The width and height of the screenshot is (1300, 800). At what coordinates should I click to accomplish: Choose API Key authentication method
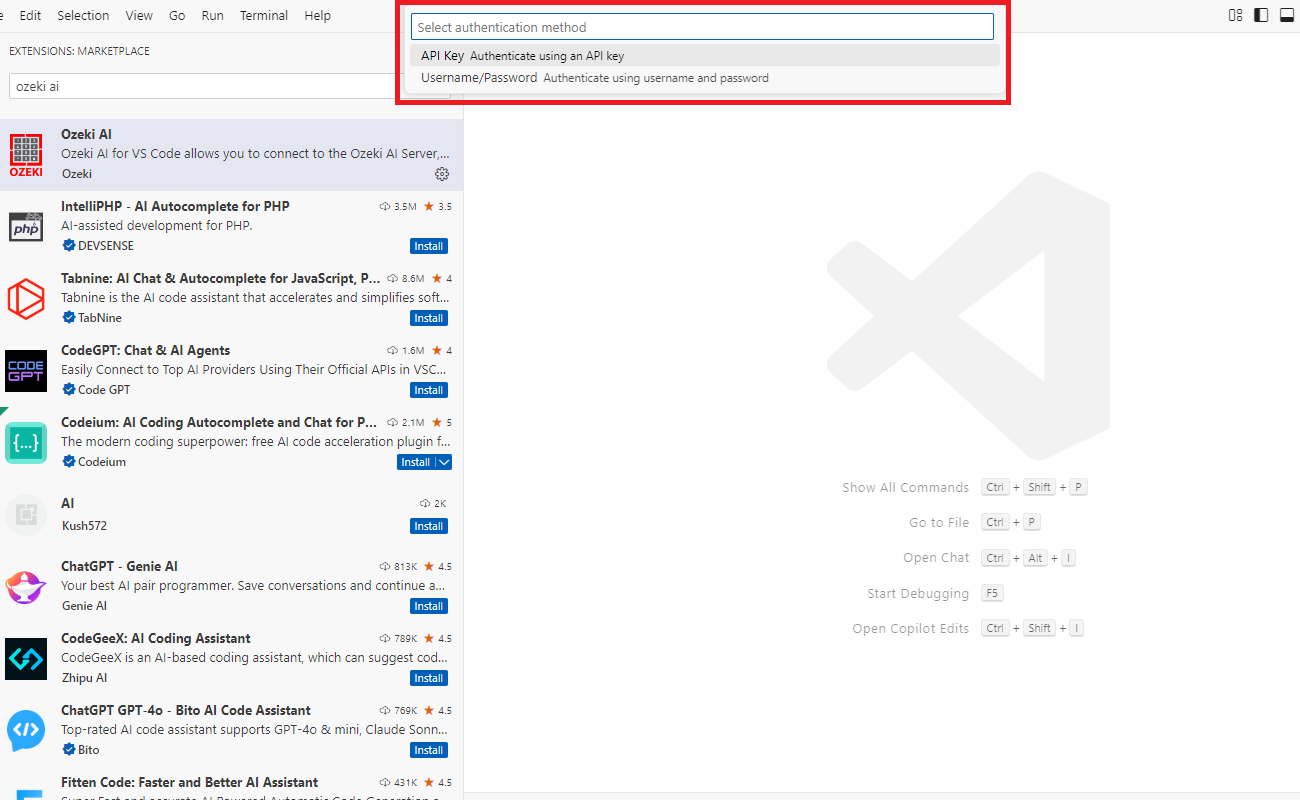(705, 56)
